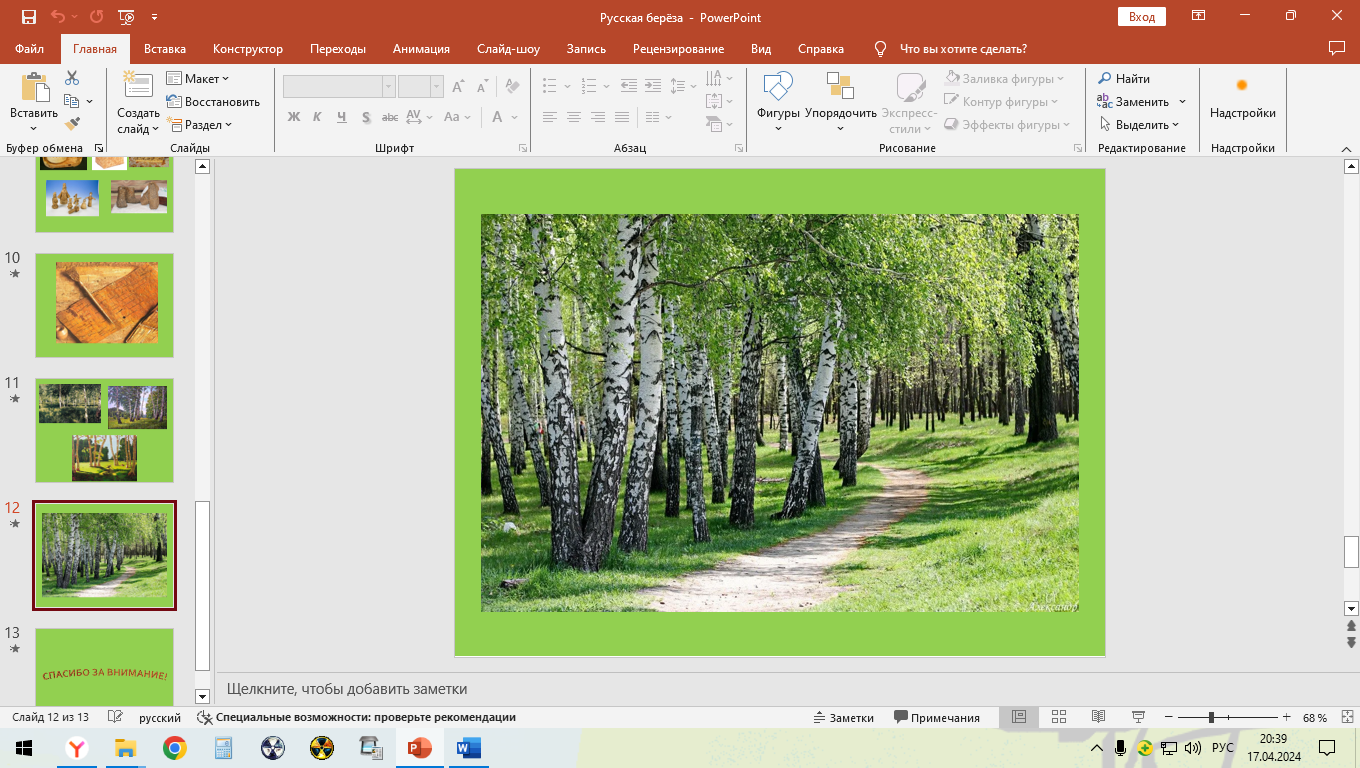
Task: Open the Insert (Вставка) ribbon tab
Action: 165,49
